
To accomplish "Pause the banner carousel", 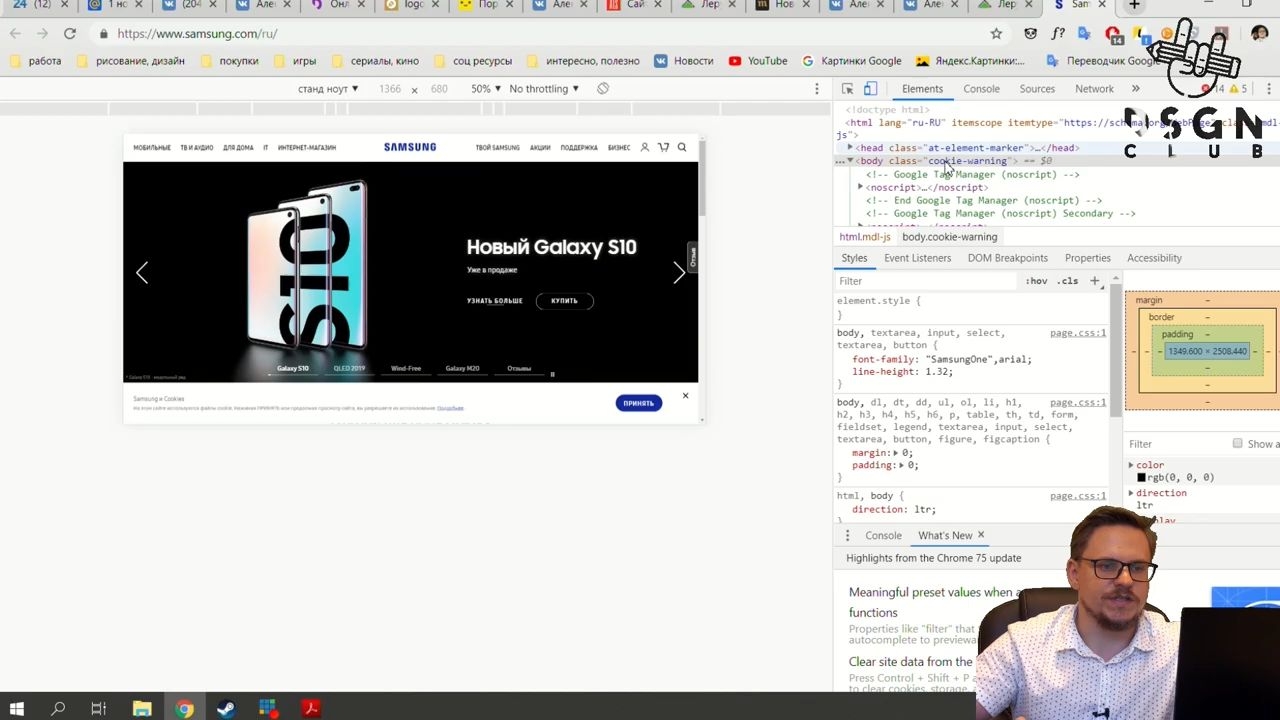I will 552,374.
